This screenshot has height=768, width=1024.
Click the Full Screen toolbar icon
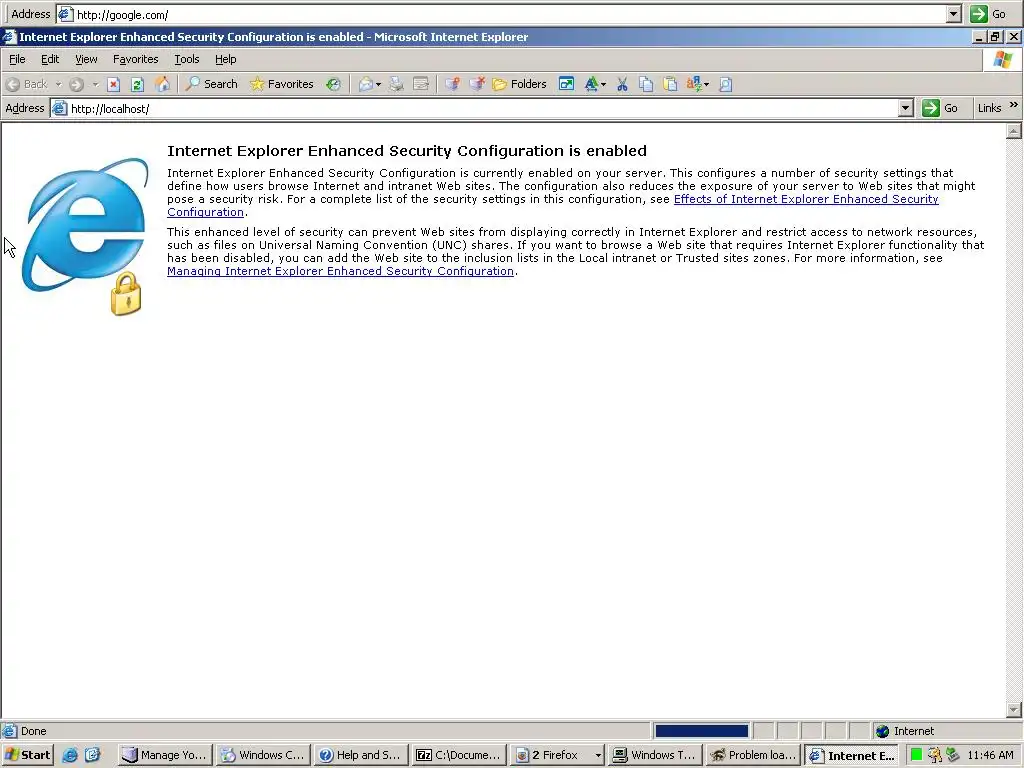566,84
